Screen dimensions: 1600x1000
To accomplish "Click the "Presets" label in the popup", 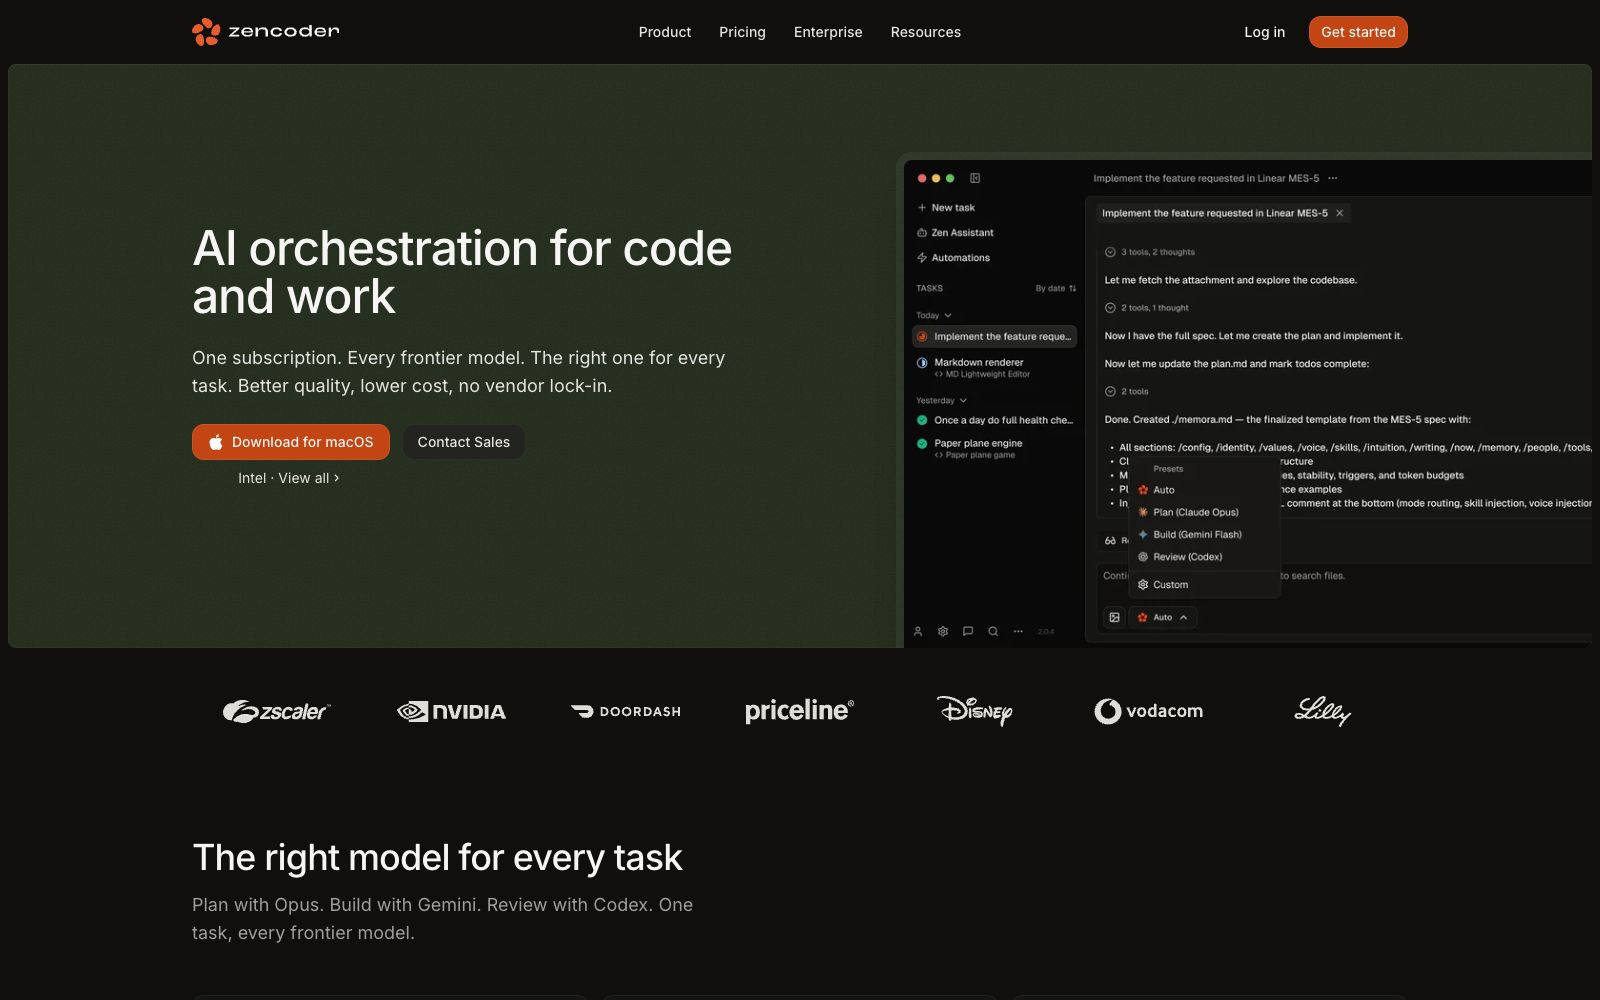I will point(1168,469).
